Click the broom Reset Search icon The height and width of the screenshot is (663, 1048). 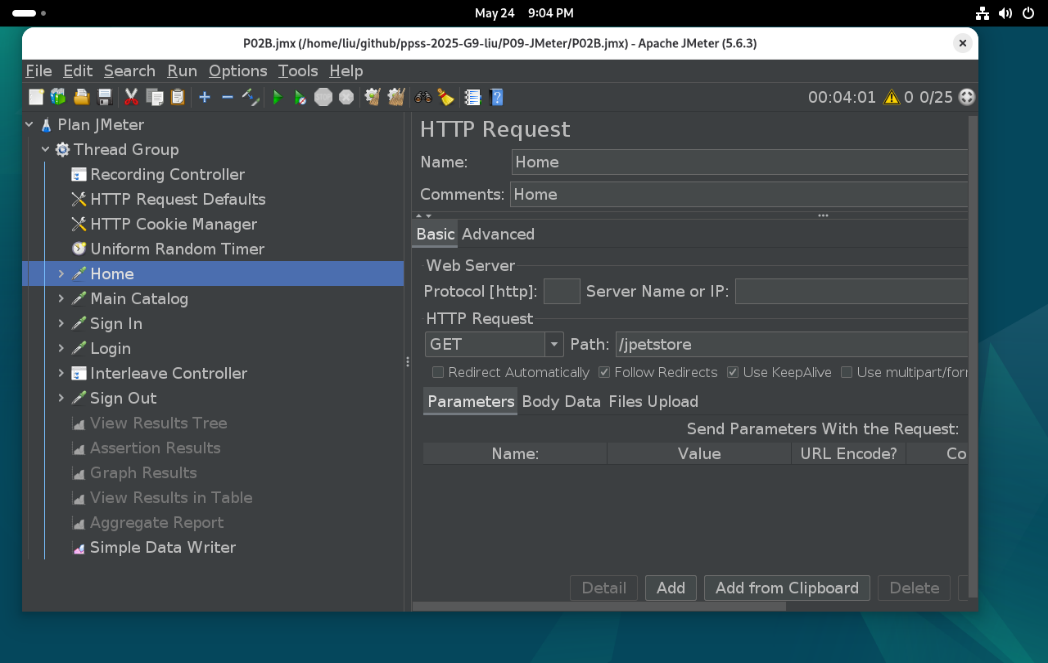click(446, 97)
